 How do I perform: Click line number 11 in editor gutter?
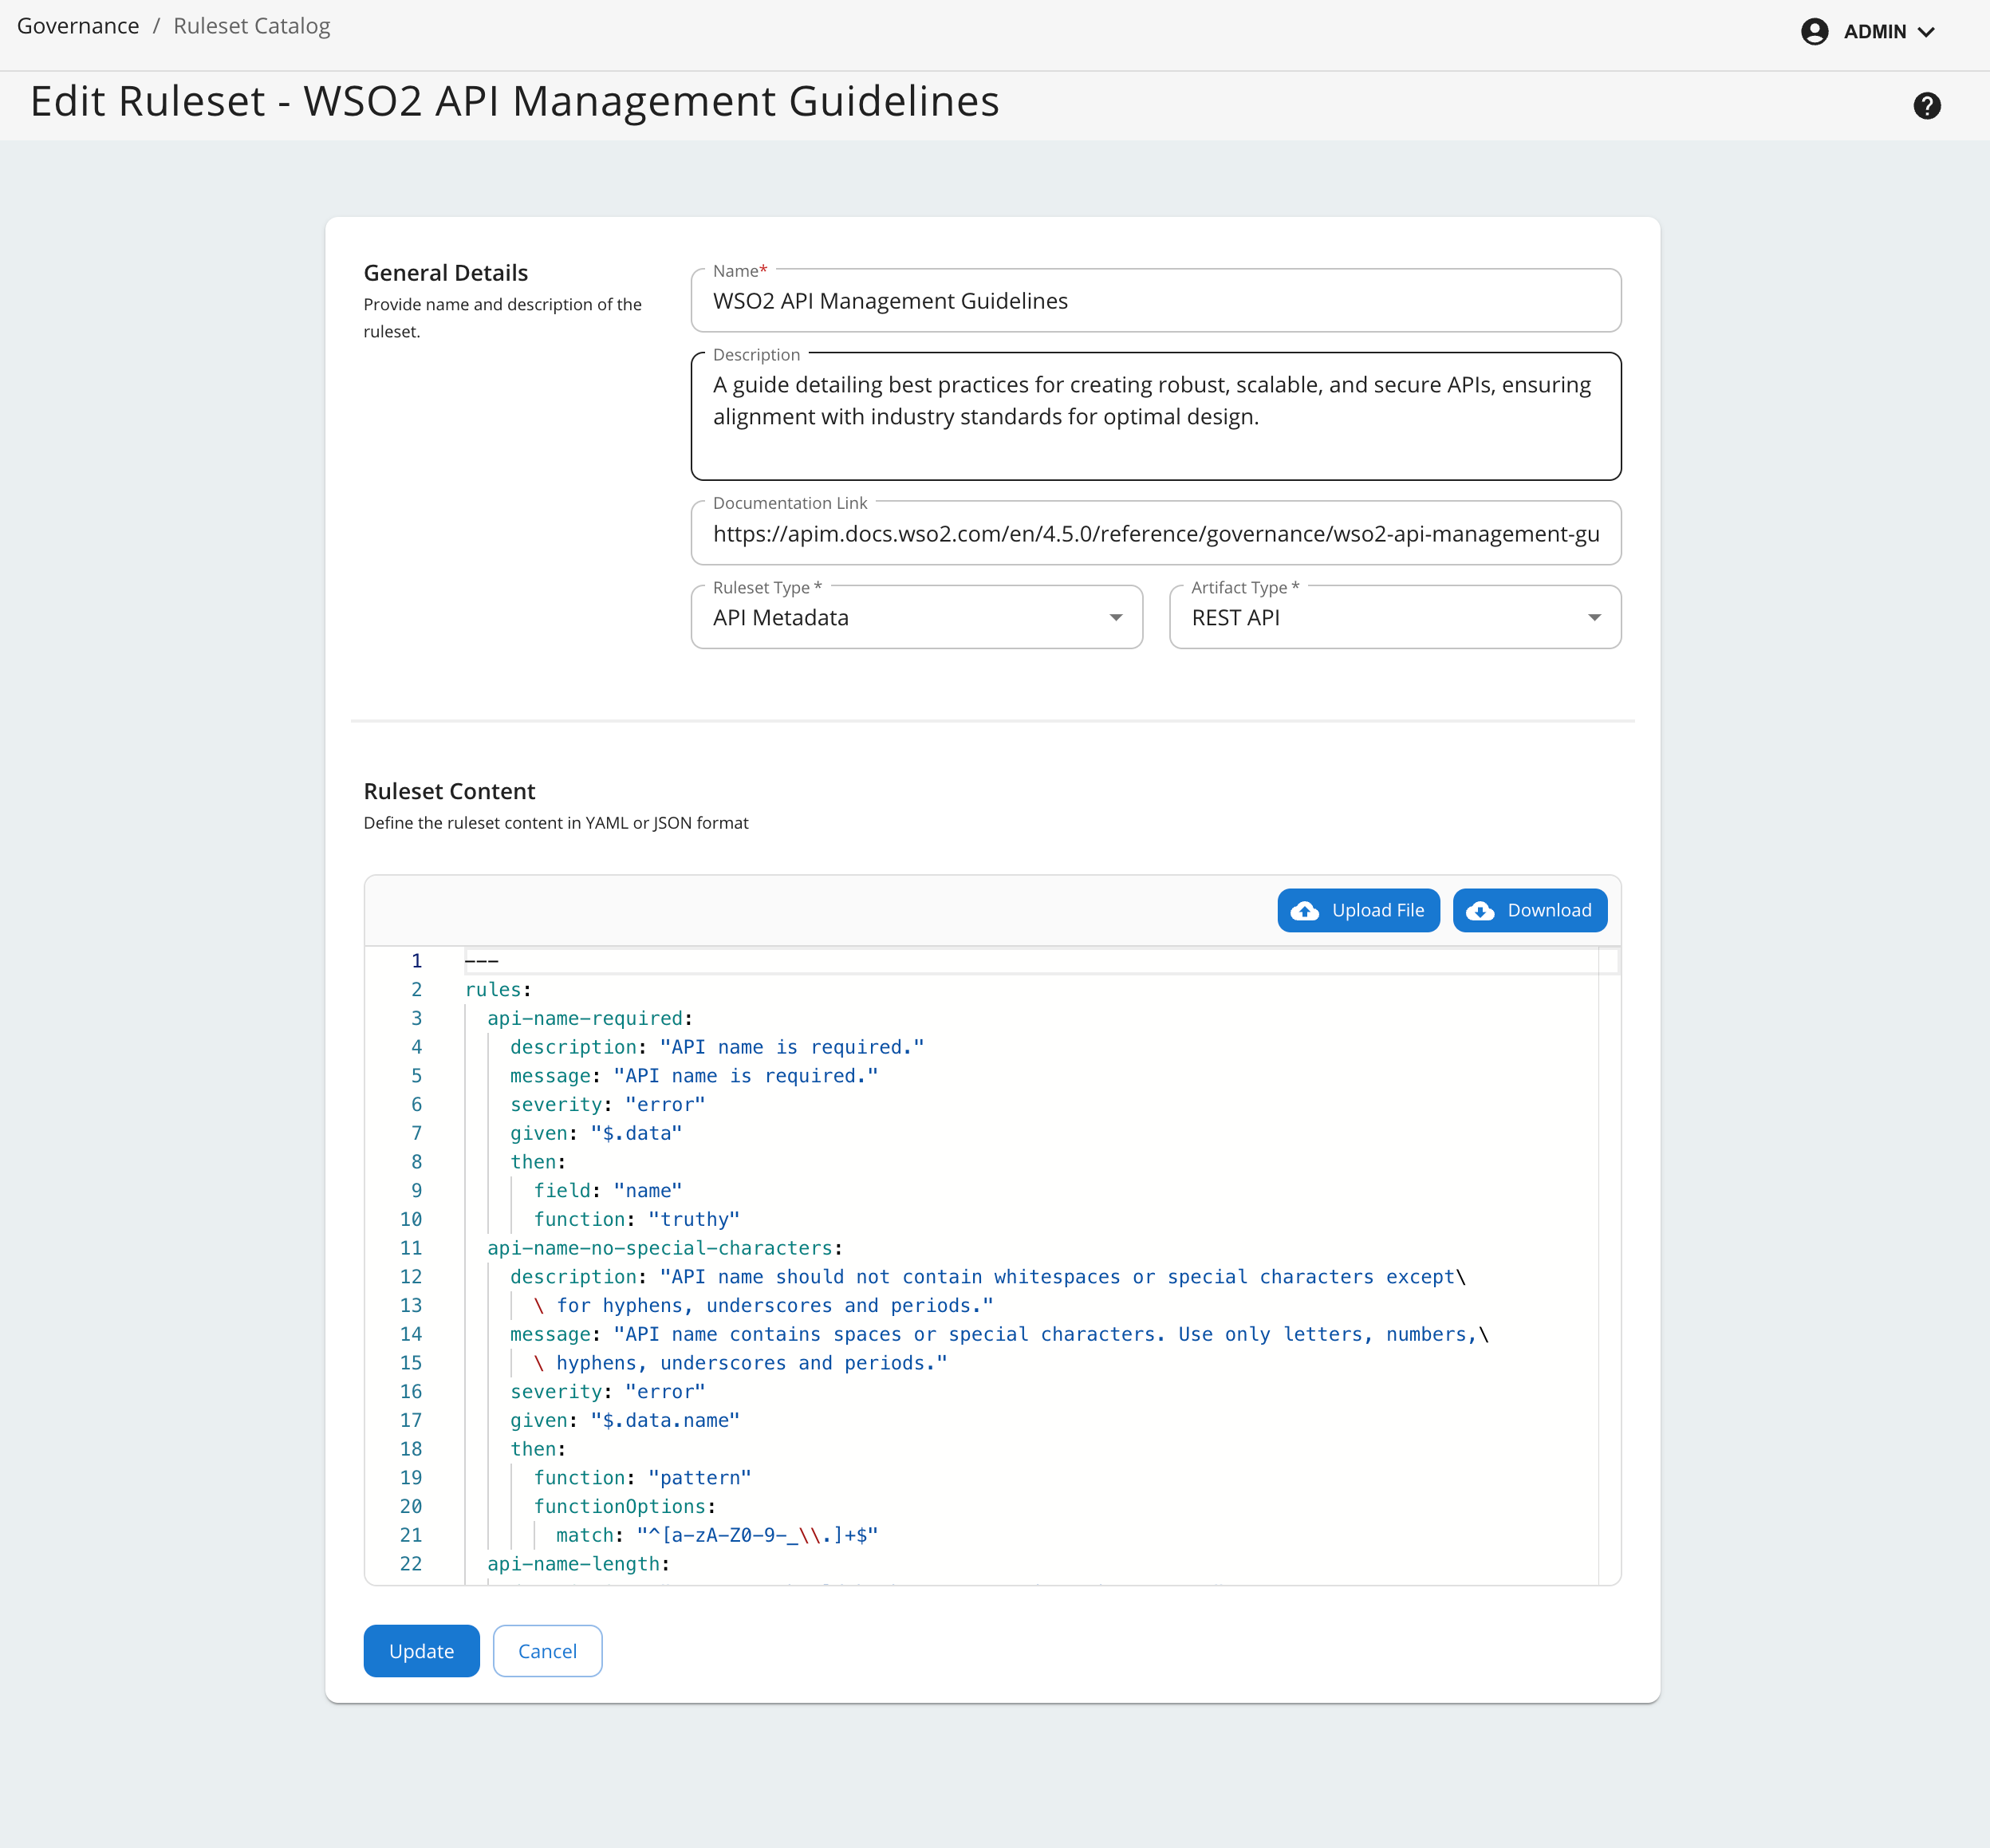pos(411,1248)
